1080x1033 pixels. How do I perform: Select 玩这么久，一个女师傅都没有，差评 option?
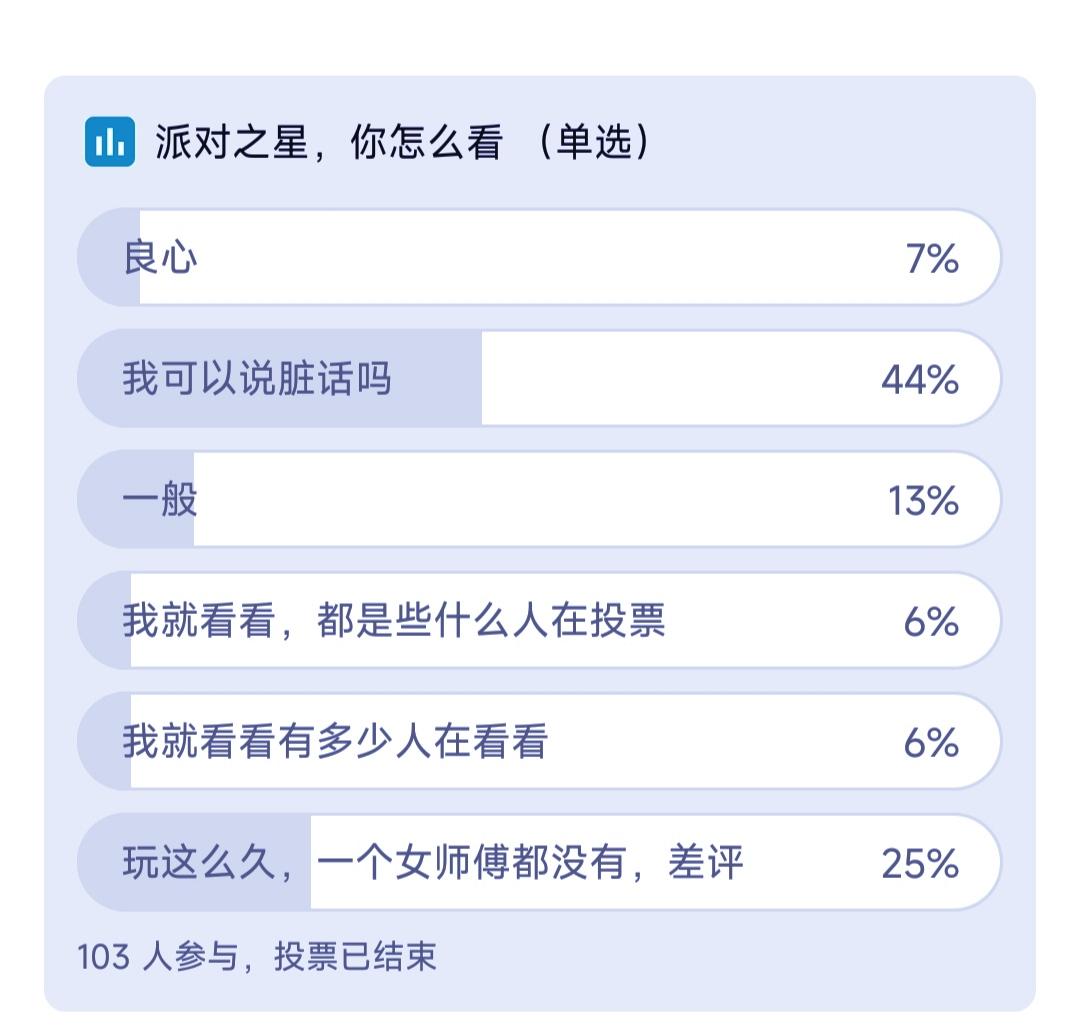pyautogui.click(x=539, y=862)
